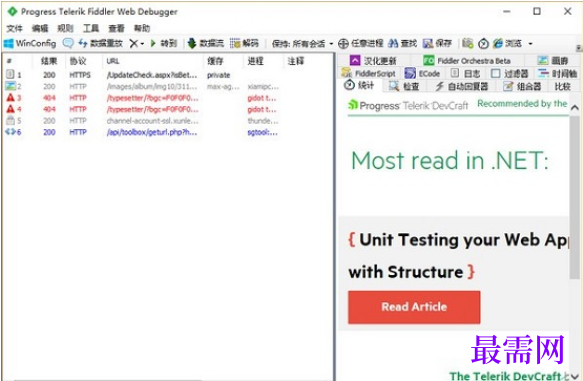Open the dropdown arrow beside the X icon
The height and width of the screenshot is (381, 583).
coord(142,44)
